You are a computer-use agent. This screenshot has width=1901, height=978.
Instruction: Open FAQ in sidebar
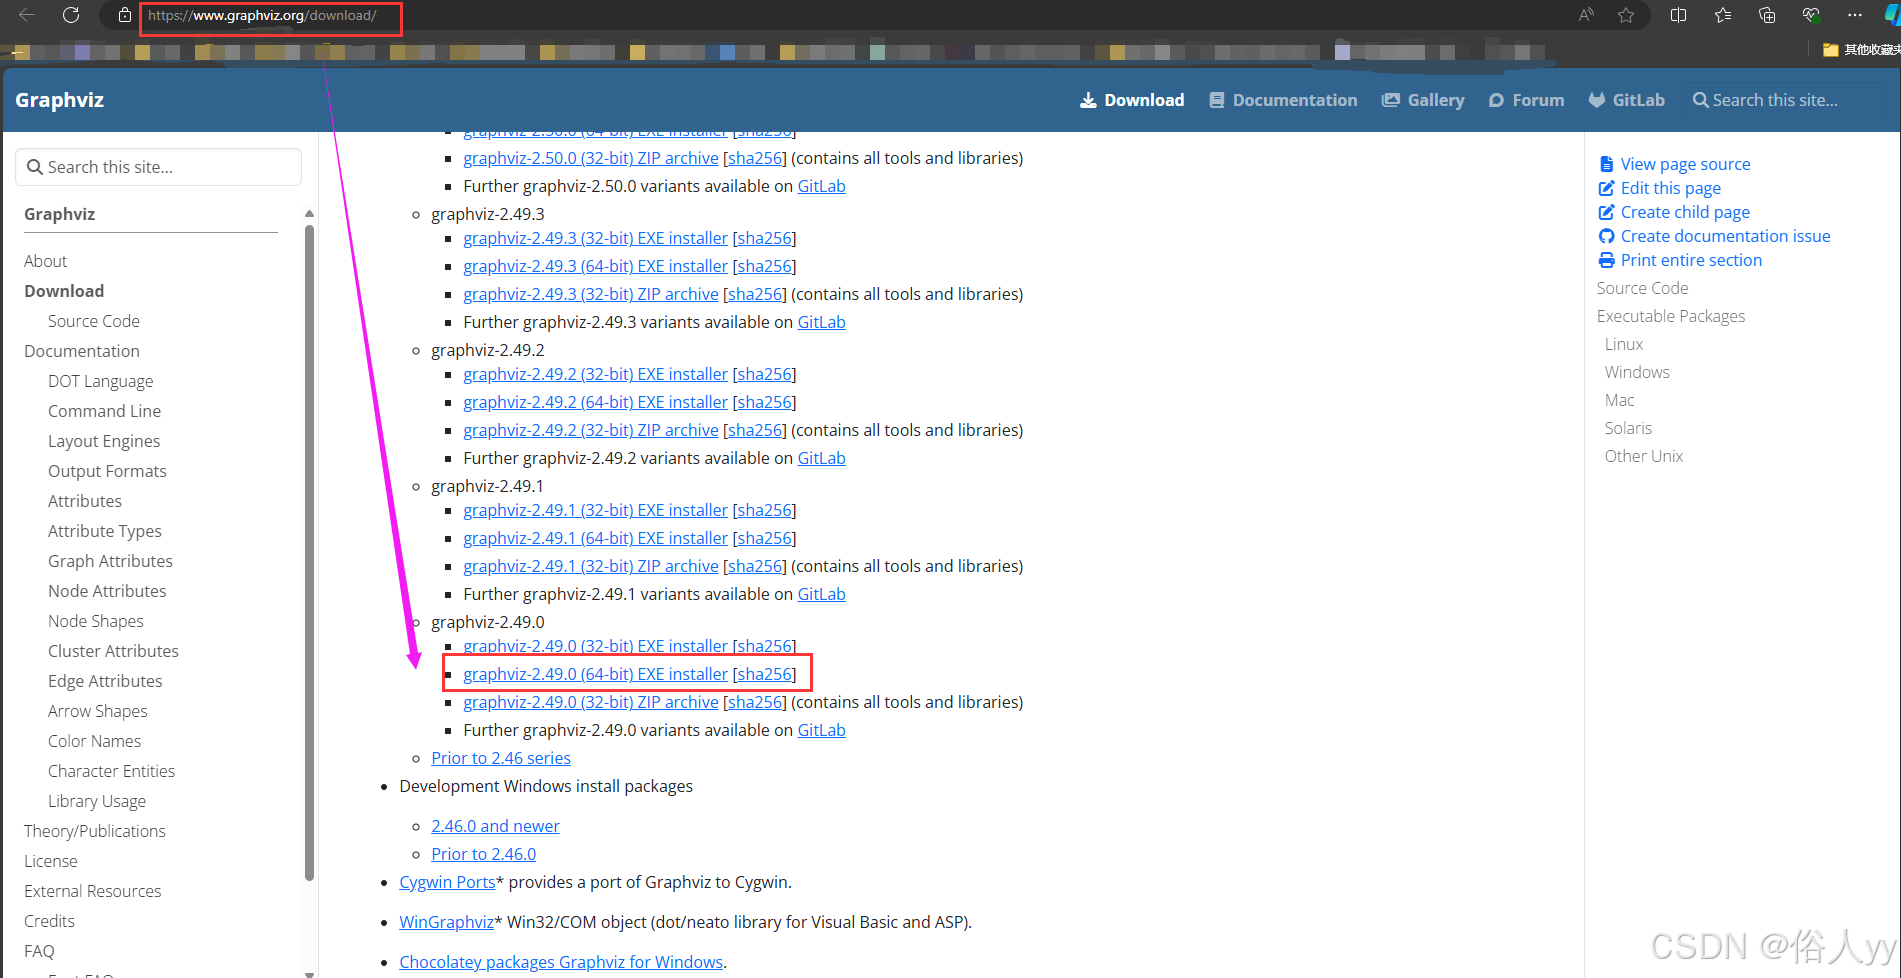click(39, 951)
